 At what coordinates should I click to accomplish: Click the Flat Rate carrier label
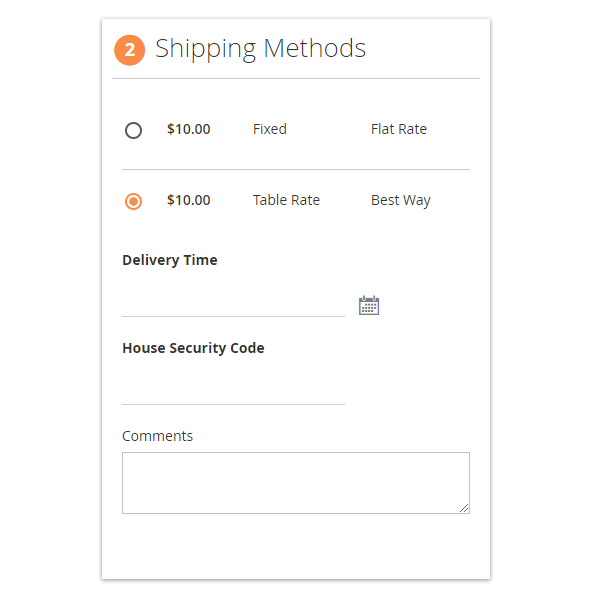(x=398, y=129)
